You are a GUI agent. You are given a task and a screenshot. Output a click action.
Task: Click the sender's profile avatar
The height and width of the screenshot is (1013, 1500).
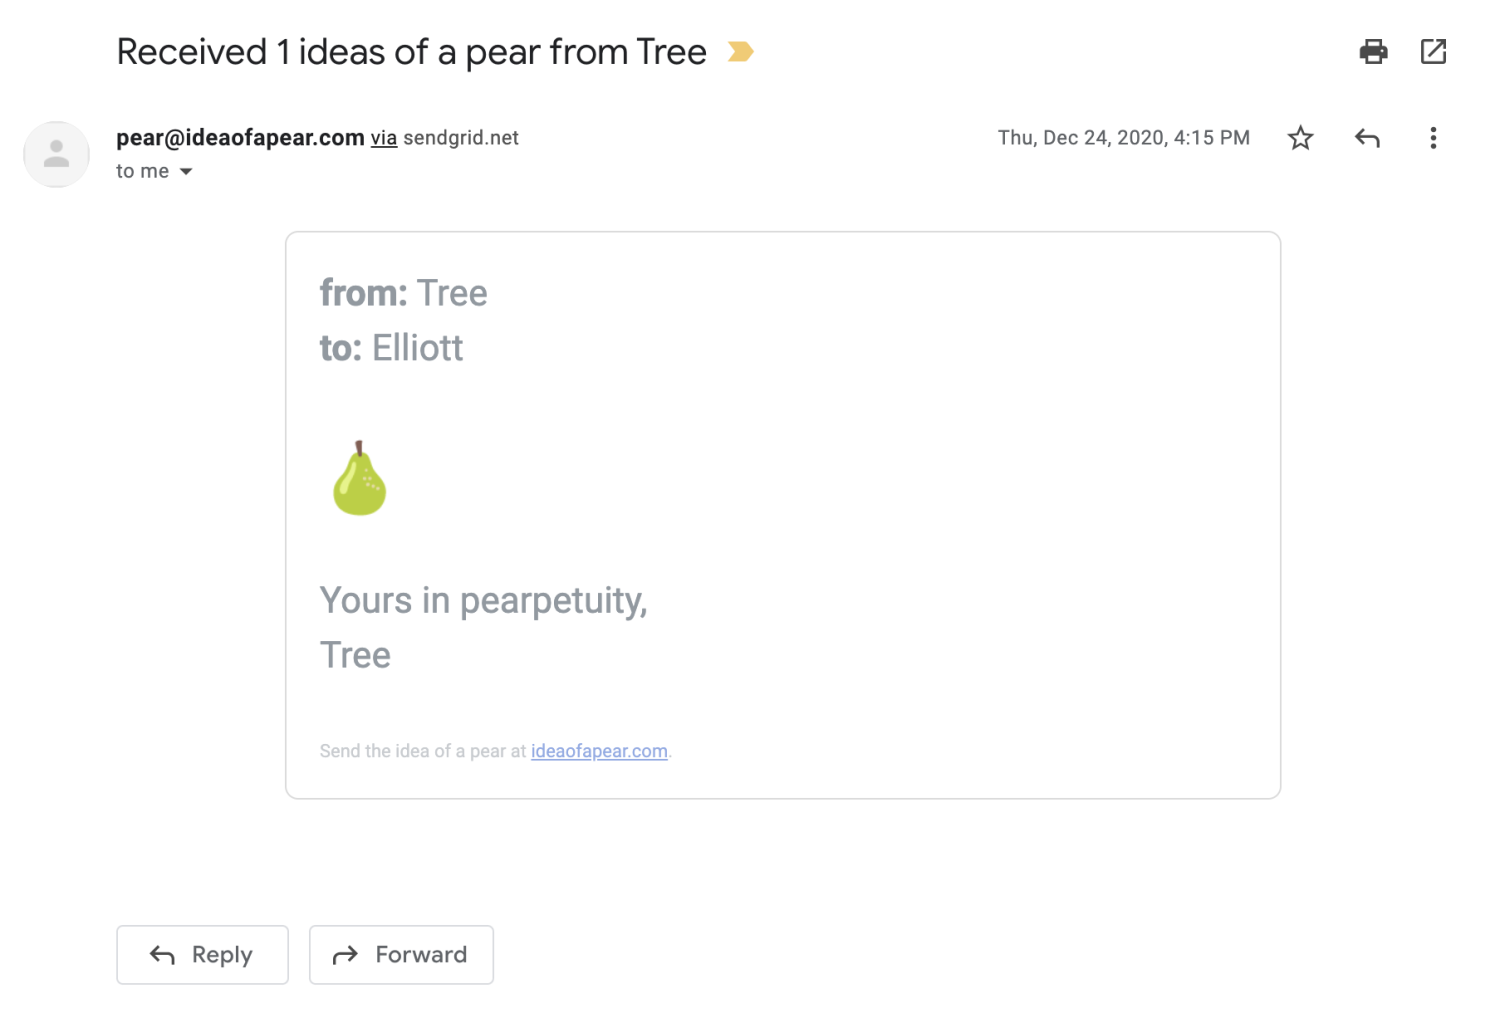point(57,154)
